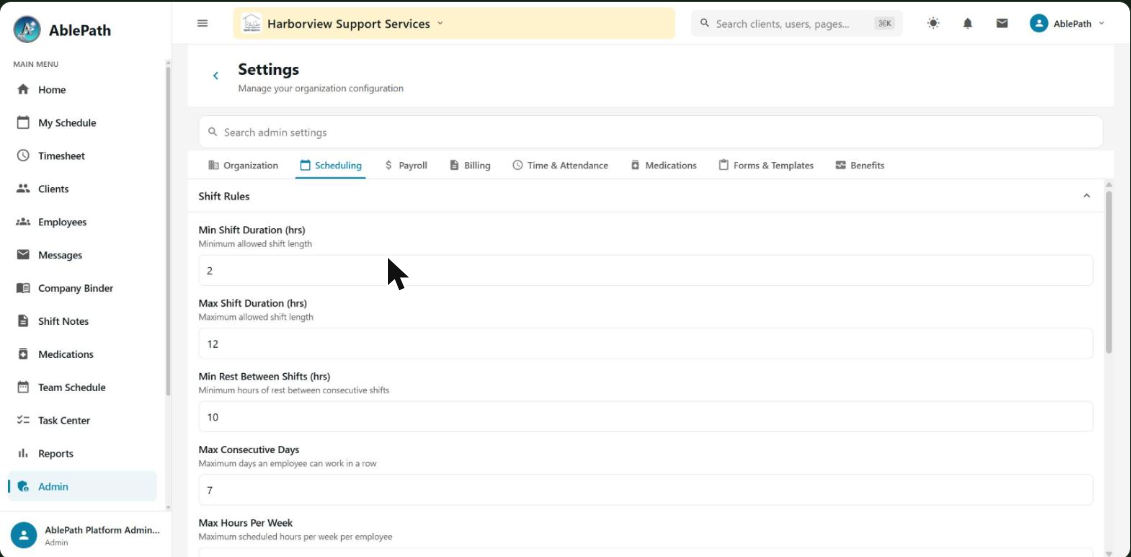Click the admin settings search magnifier
The image size is (1131, 557).
click(212, 132)
